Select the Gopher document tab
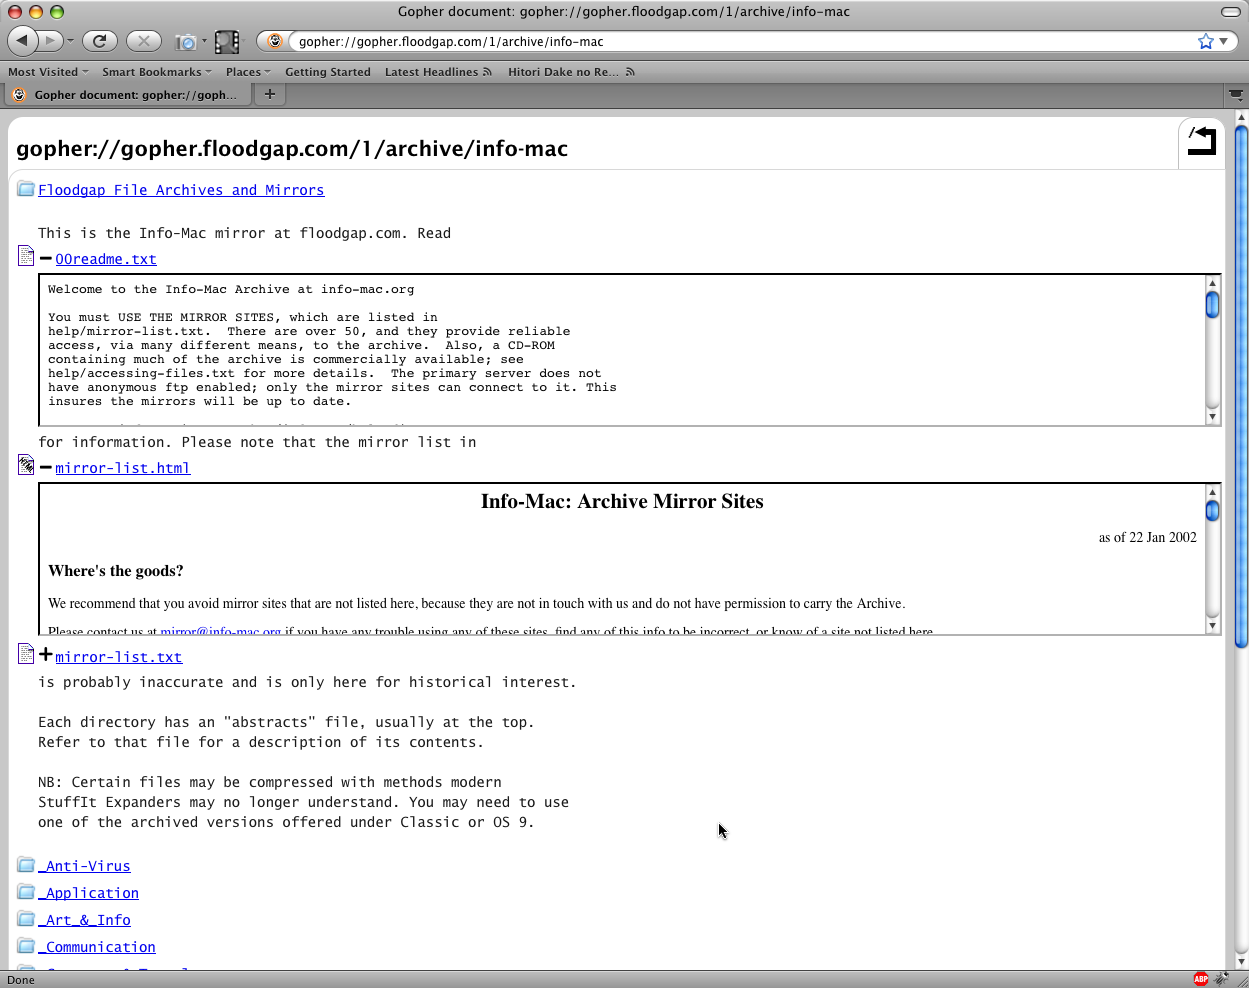Image resolution: width=1249 pixels, height=988 pixels. click(x=127, y=95)
